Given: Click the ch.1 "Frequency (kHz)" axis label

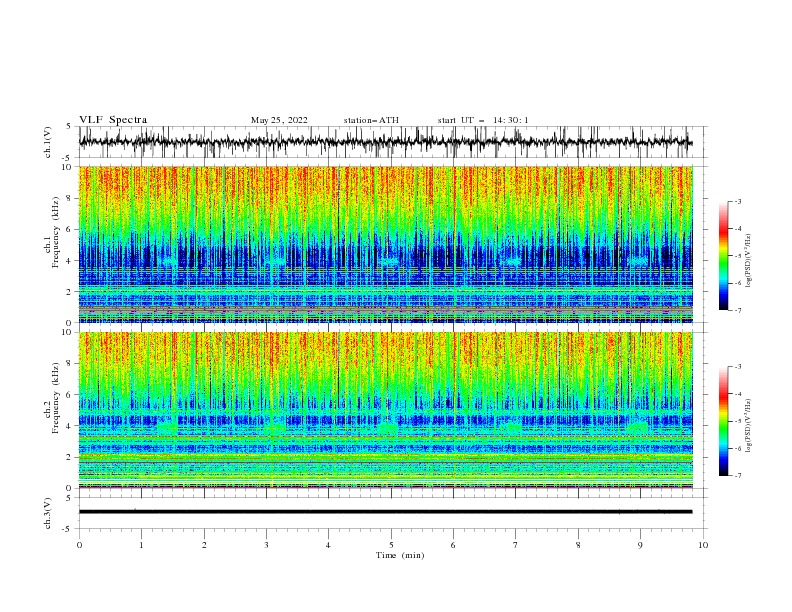Looking at the screenshot, I should (x=56, y=232).
